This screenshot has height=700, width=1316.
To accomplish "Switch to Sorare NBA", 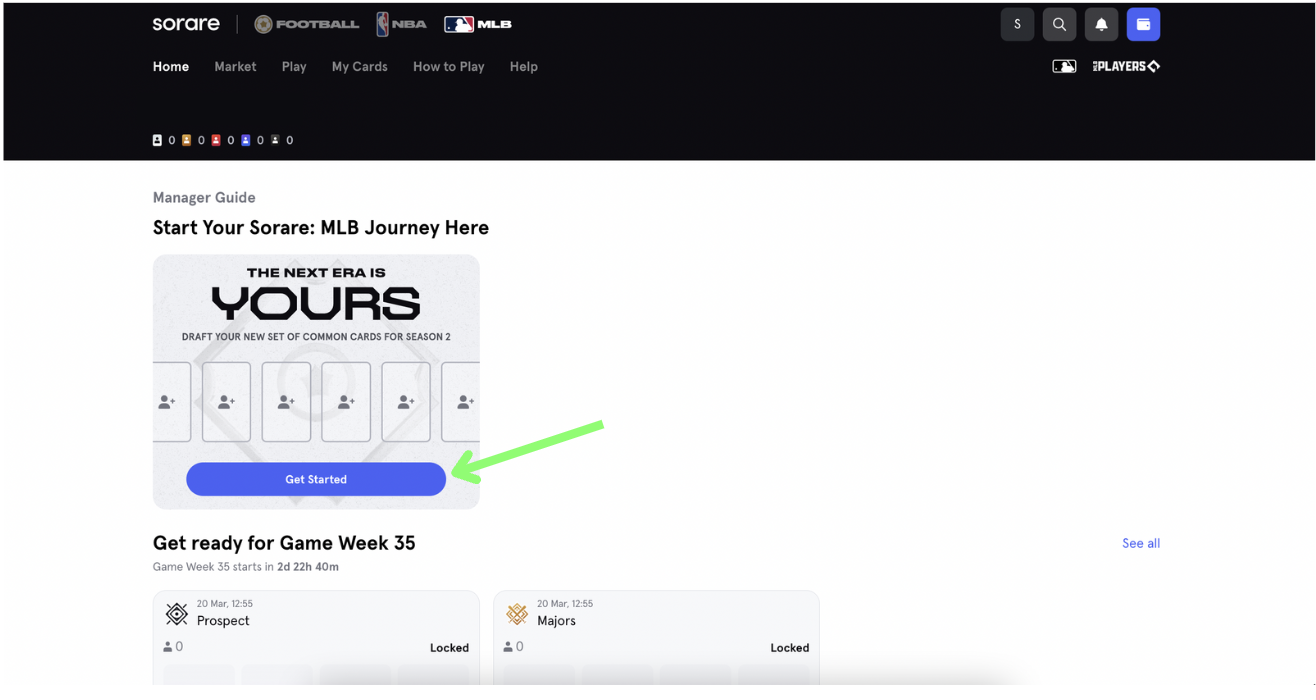I will coord(402,24).
